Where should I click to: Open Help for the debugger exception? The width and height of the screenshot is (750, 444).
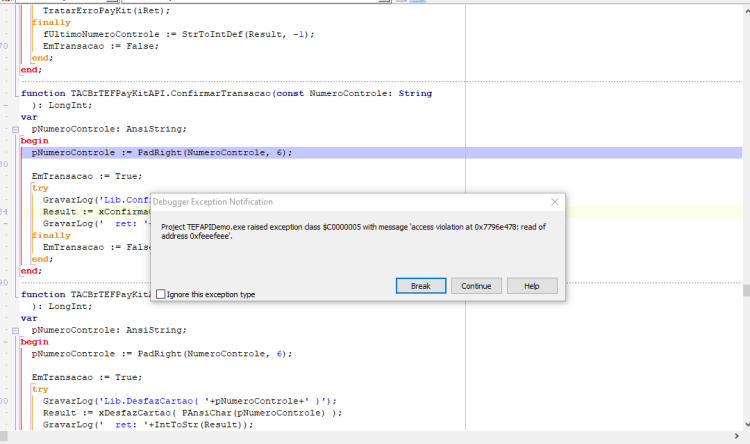click(x=532, y=286)
